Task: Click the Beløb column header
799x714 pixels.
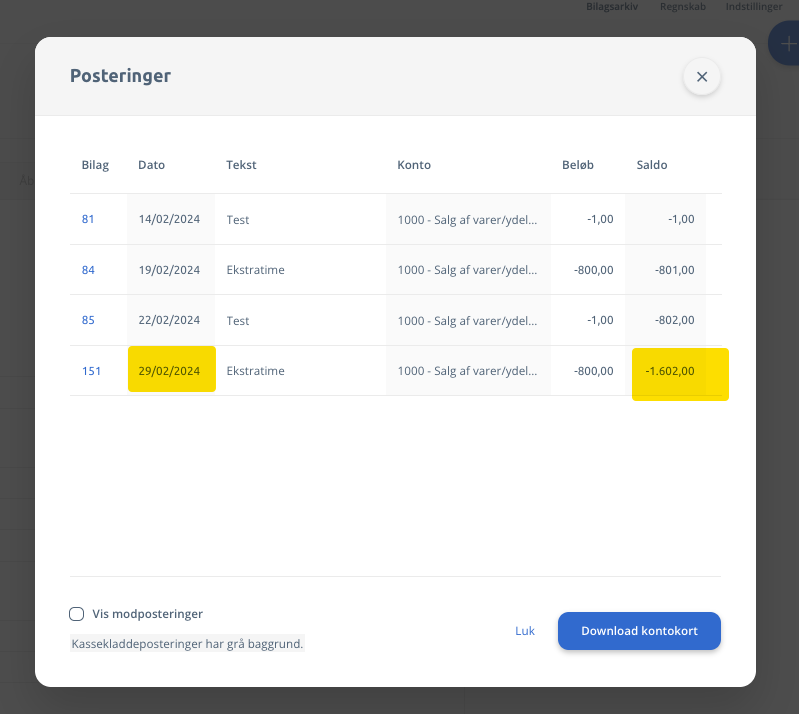Action: click(578, 165)
